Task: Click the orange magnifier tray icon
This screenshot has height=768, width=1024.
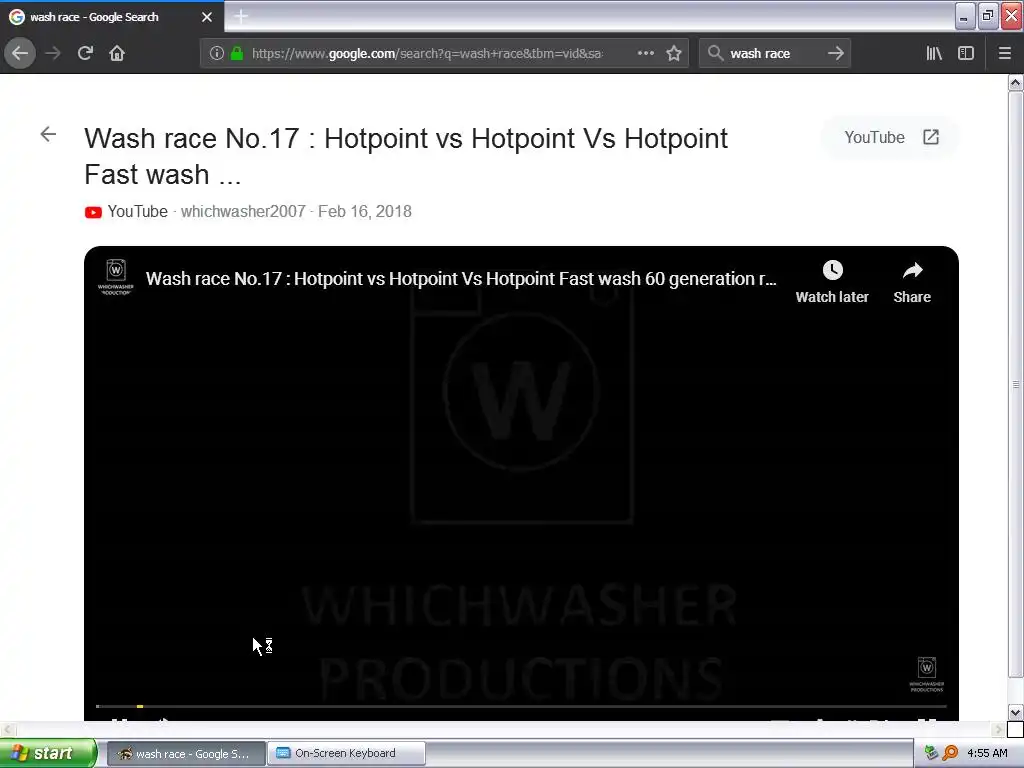Action: (x=951, y=753)
